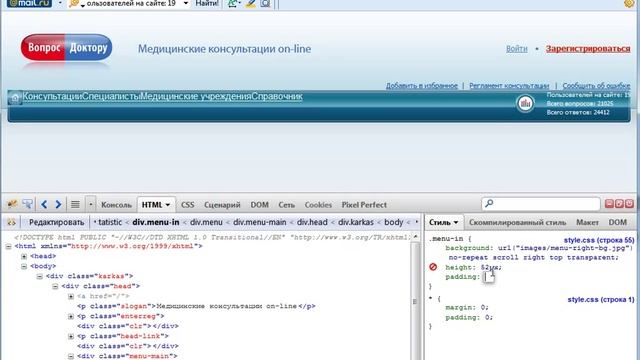Collapse the div class menu-main node

(71, 356)
